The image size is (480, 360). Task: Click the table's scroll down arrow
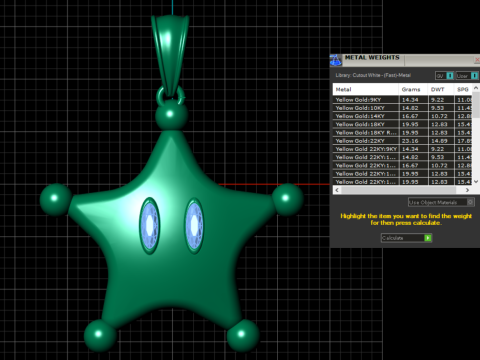click(x=476, y=182)
